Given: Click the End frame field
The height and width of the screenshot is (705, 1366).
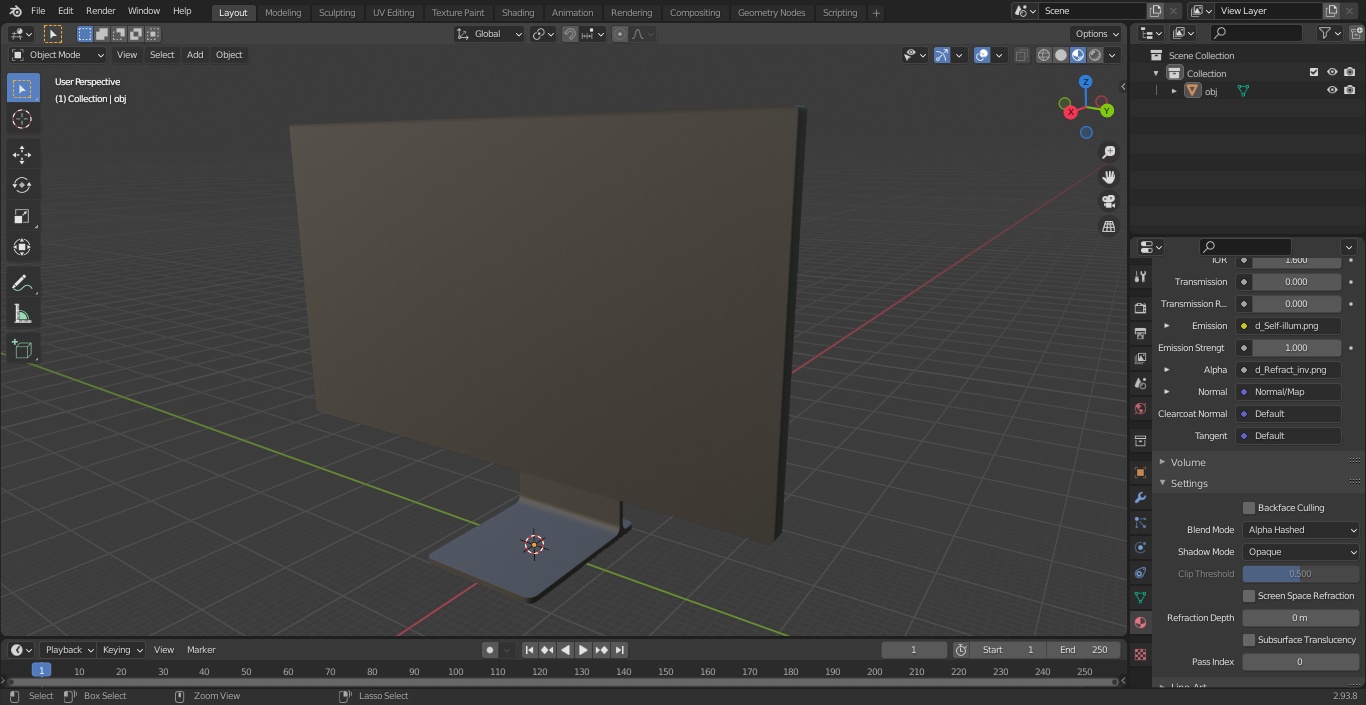Looking at the screenshot, I should [x=1085, y=650].
